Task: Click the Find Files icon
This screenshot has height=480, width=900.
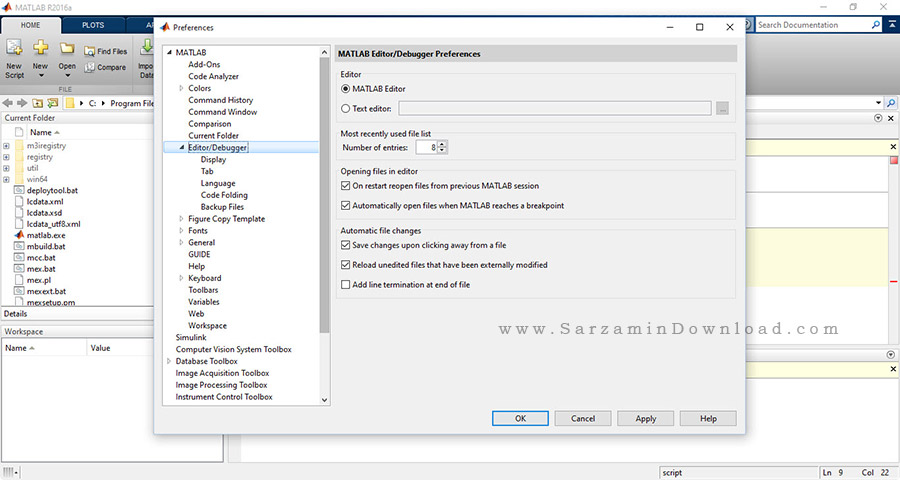Action: coord(90,51)
